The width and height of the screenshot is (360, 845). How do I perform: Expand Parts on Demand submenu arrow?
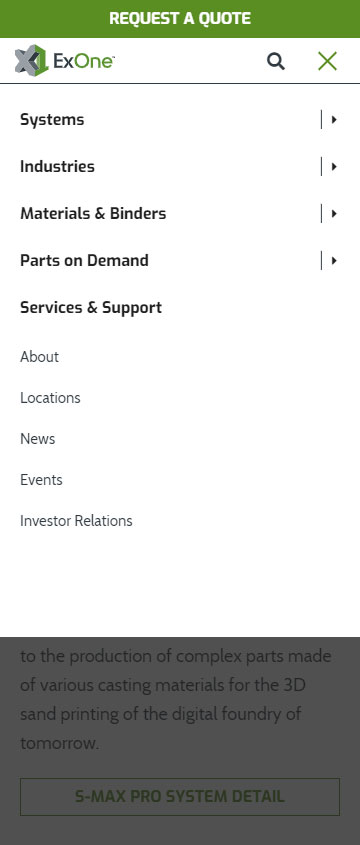[334, 260]
